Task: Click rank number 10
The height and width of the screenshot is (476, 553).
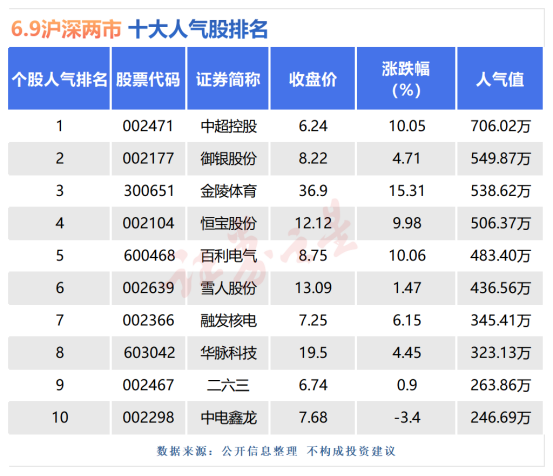Action: click(60, 418)
